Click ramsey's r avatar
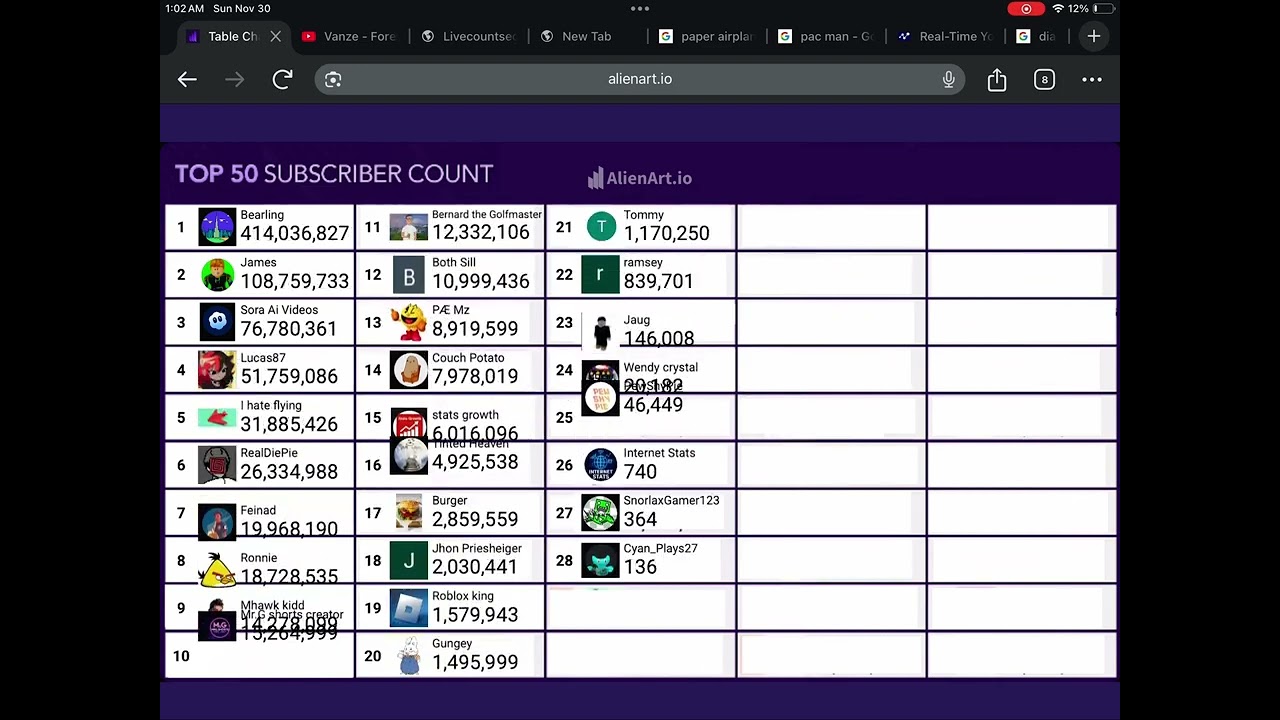 (x=600, y=275)
